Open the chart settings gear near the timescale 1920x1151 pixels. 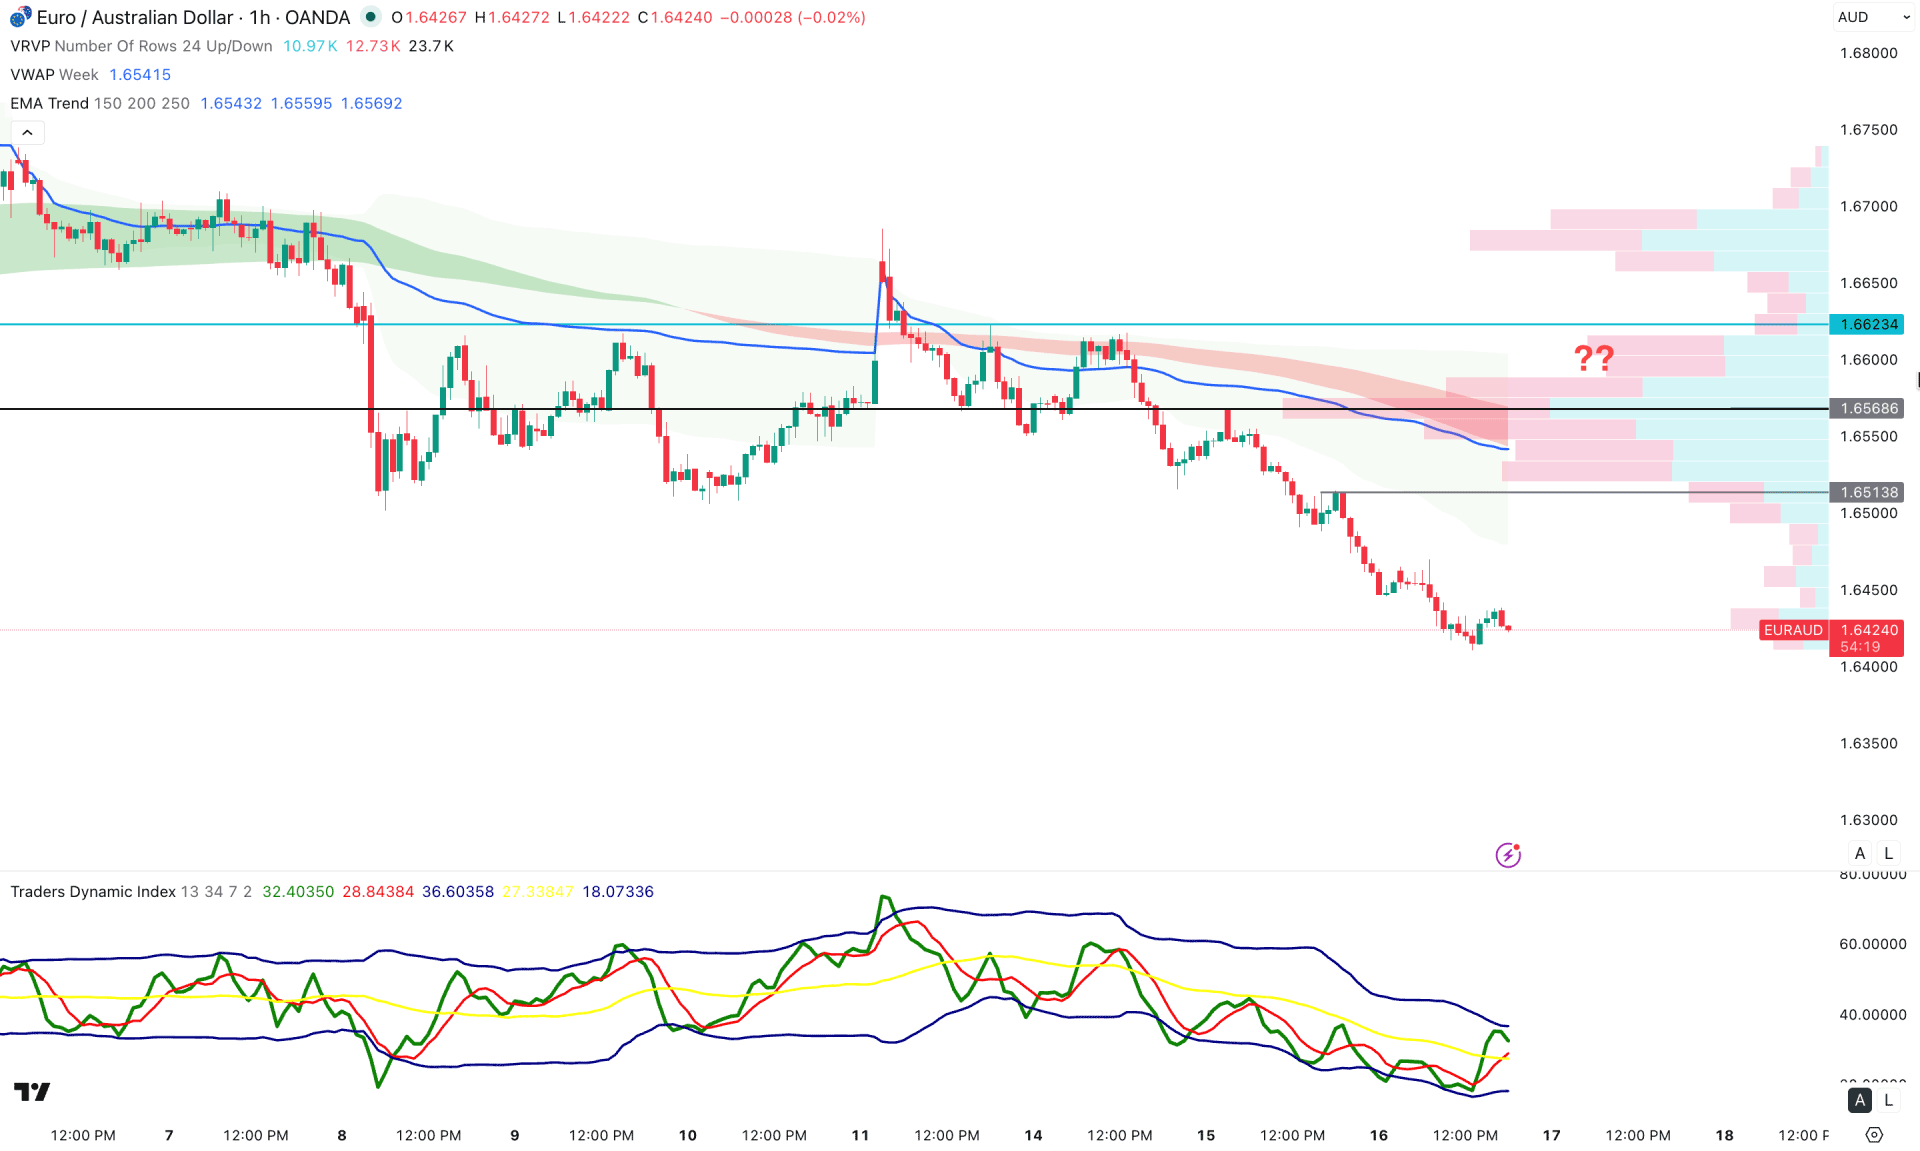(1875, 1135)
